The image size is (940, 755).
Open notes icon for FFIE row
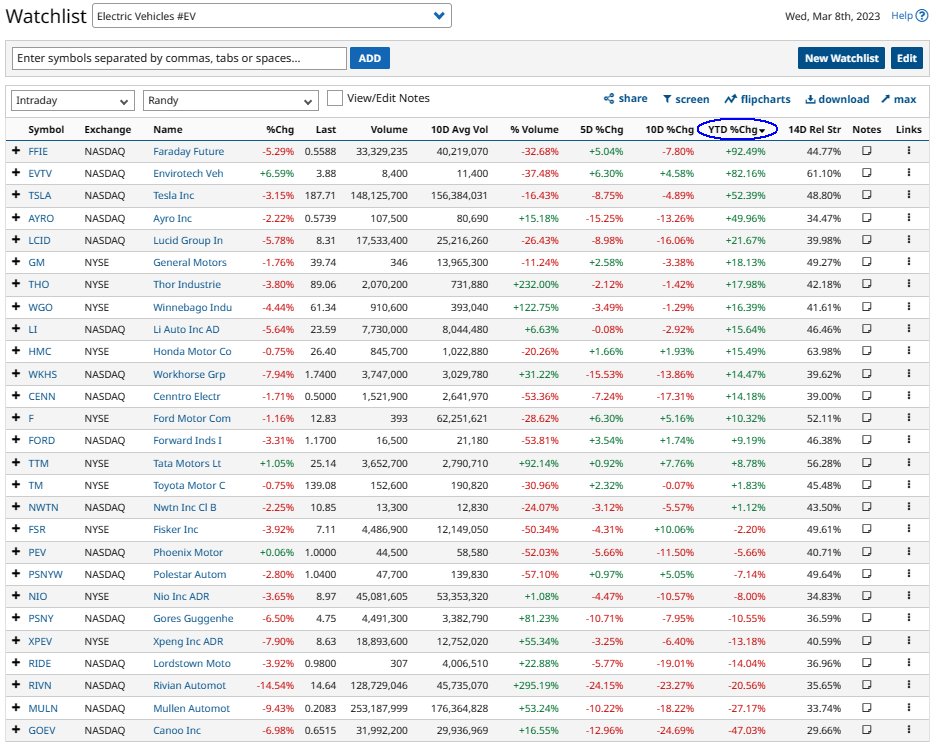866,151
